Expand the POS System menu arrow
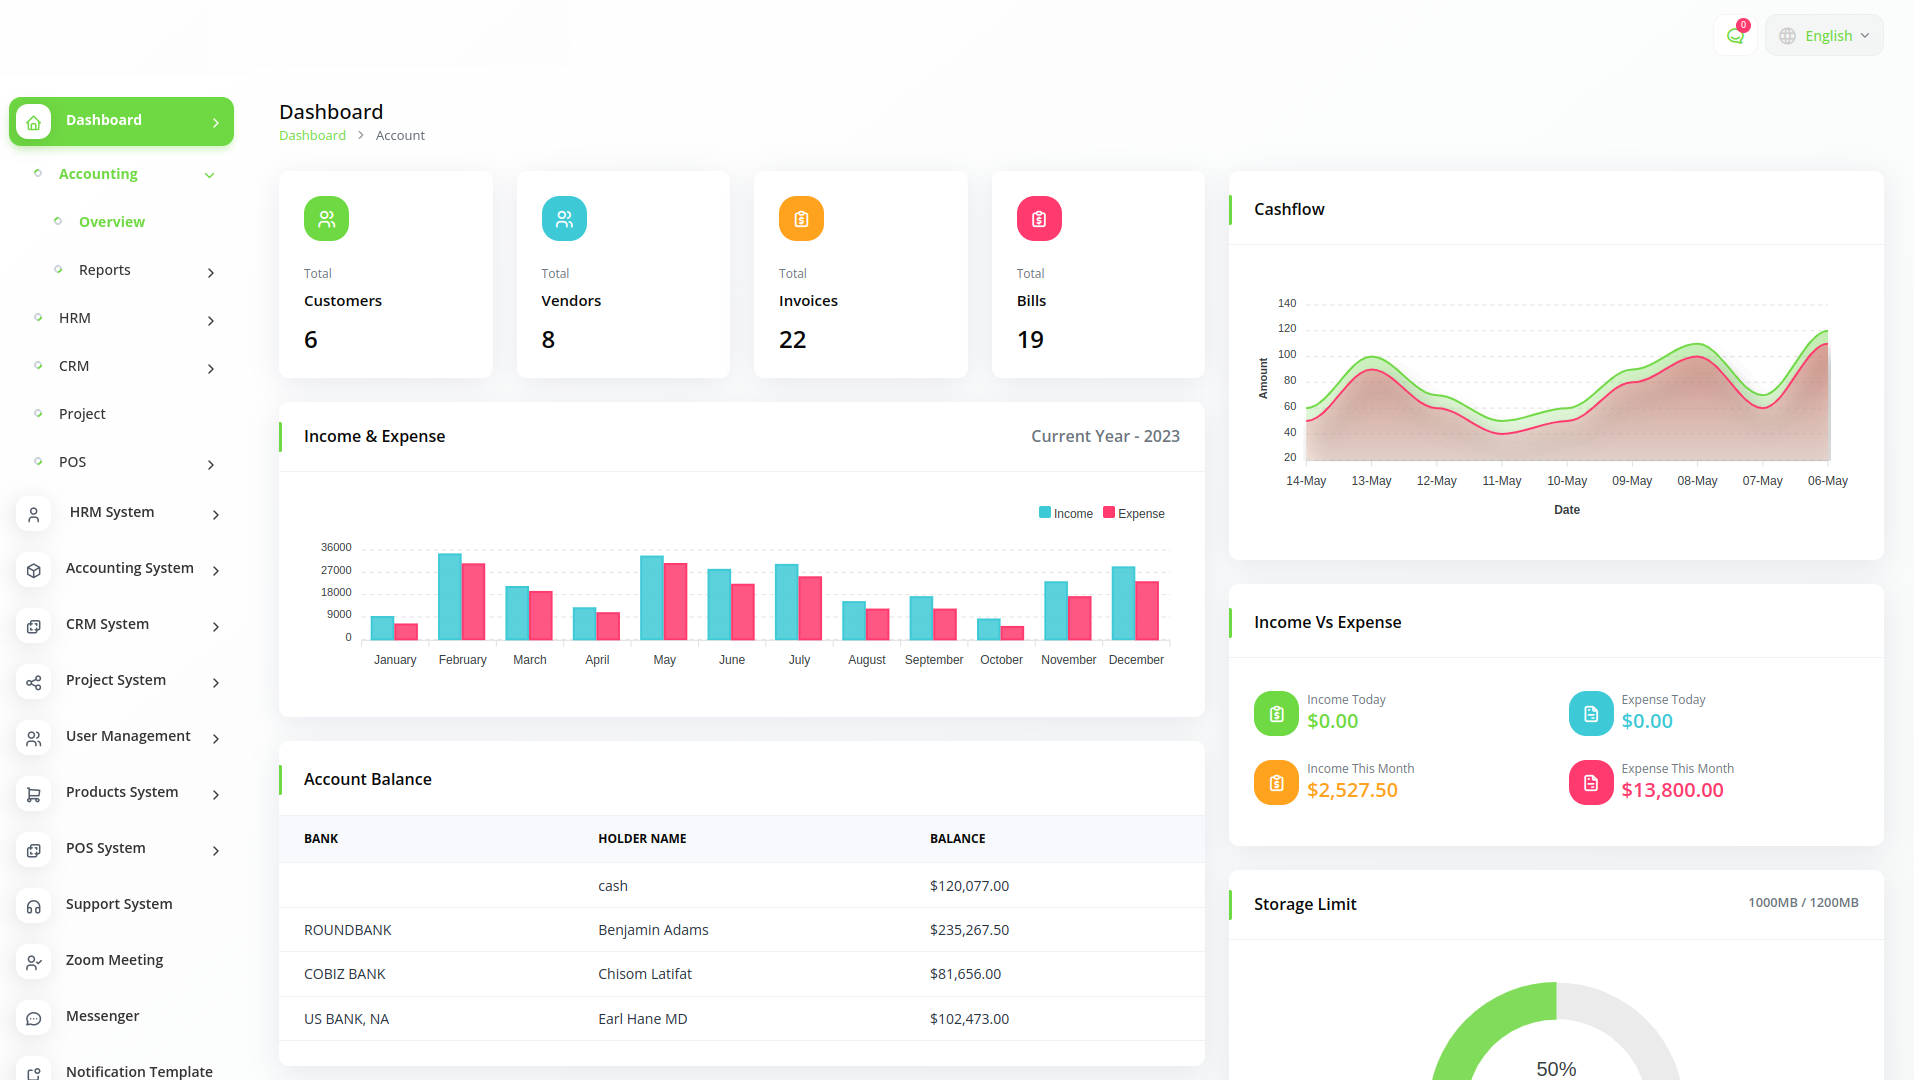This screenshot has height=1080, width=1914. [x=216, y=850]
